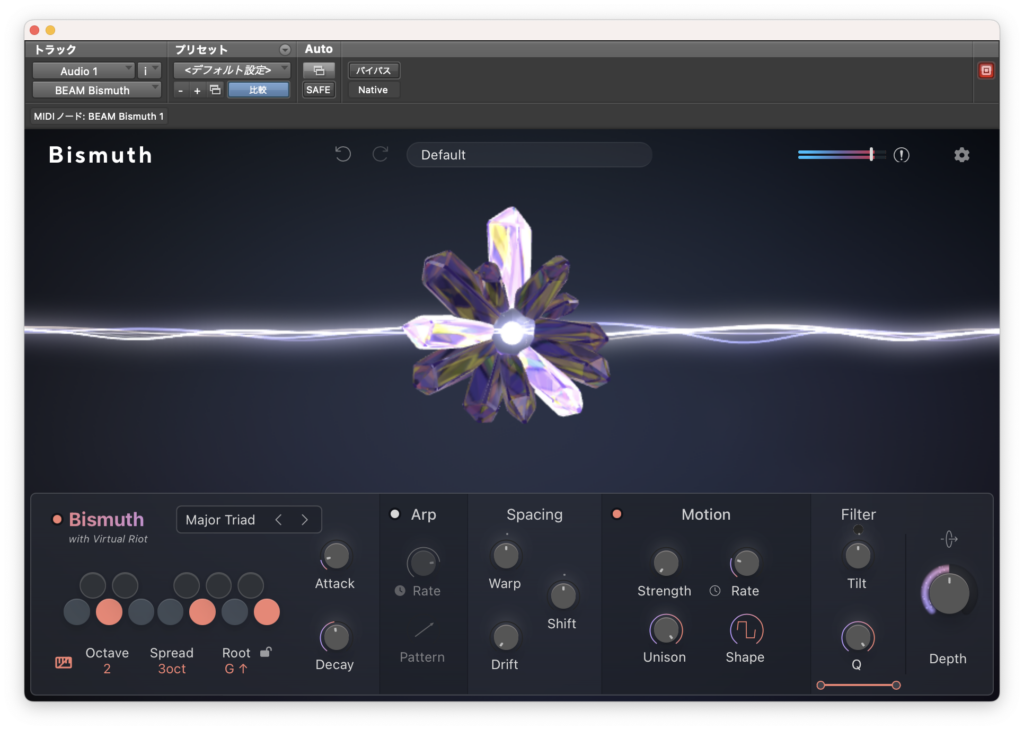This screenshot has width=1024, height=730.
Task: Open the BEAM Bismuth insert dropdown
Action: 97,90
